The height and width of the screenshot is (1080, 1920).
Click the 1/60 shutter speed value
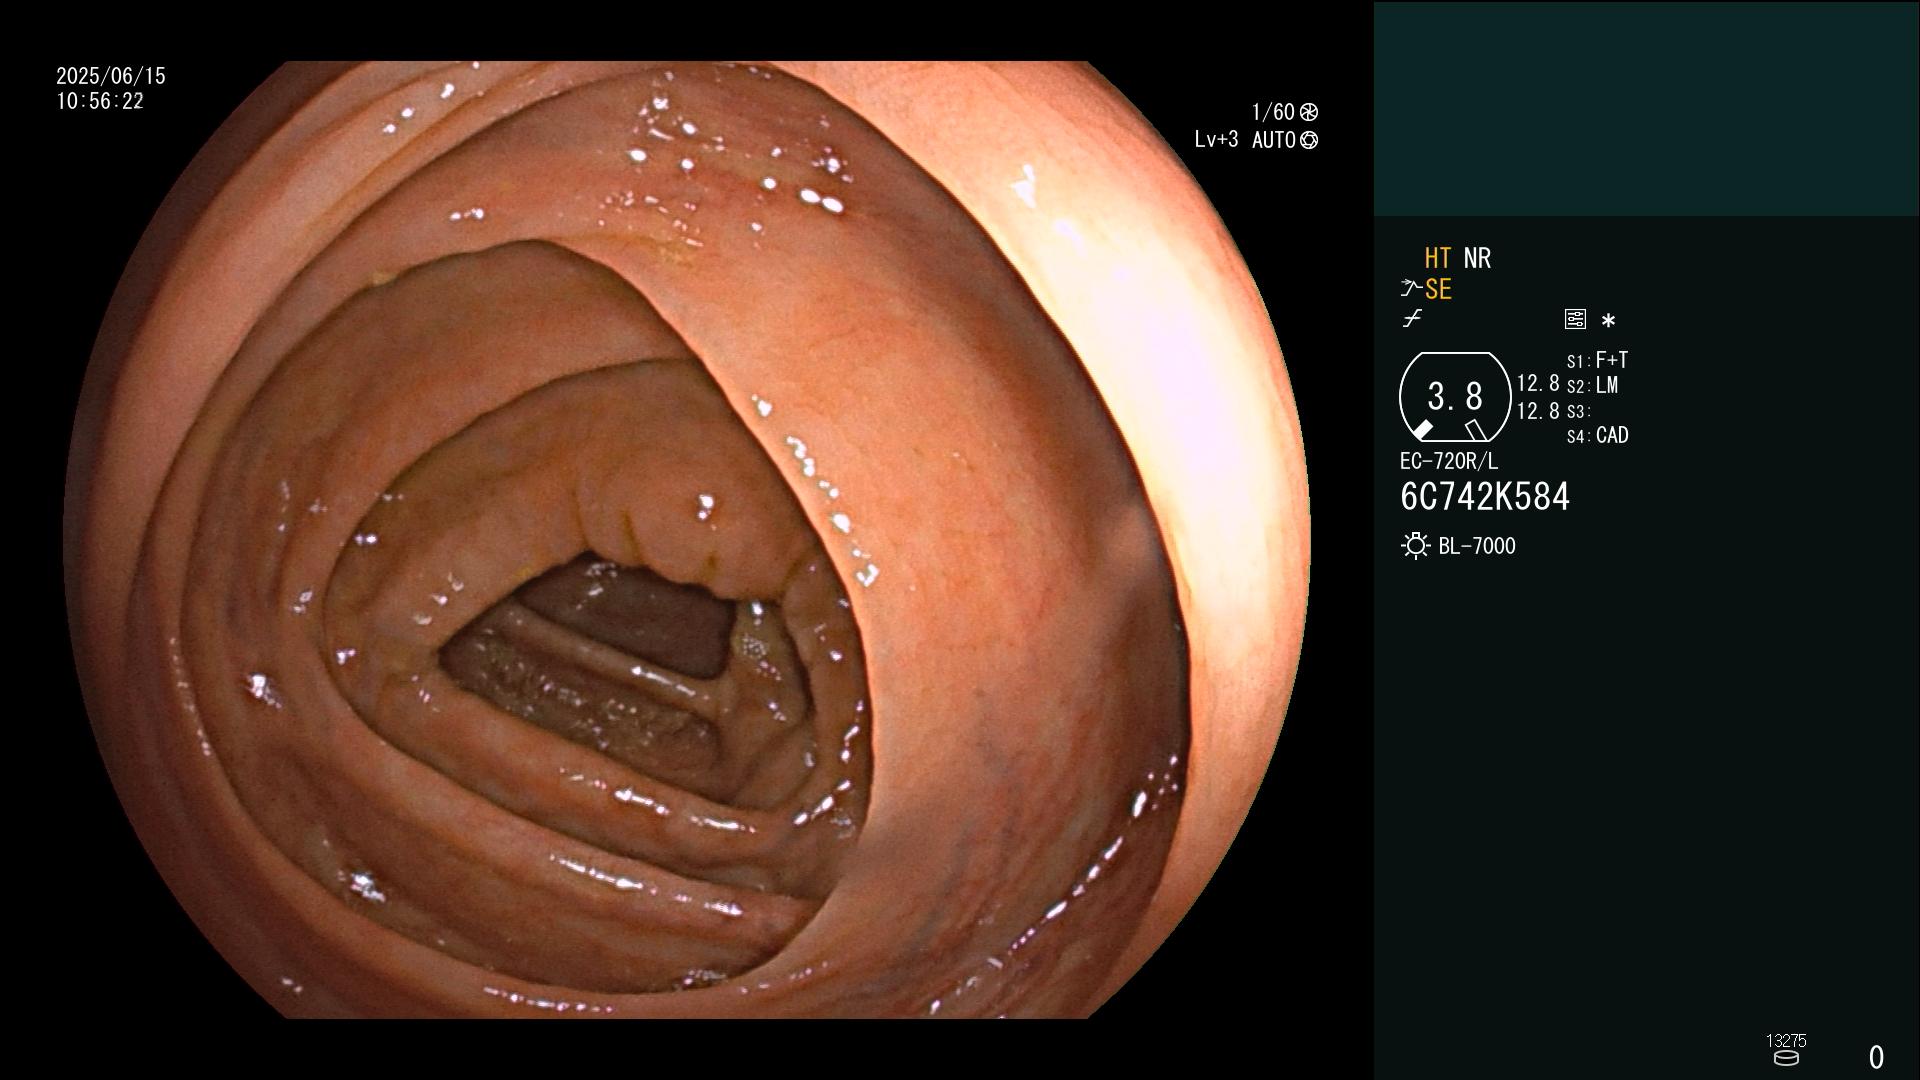1273,112
